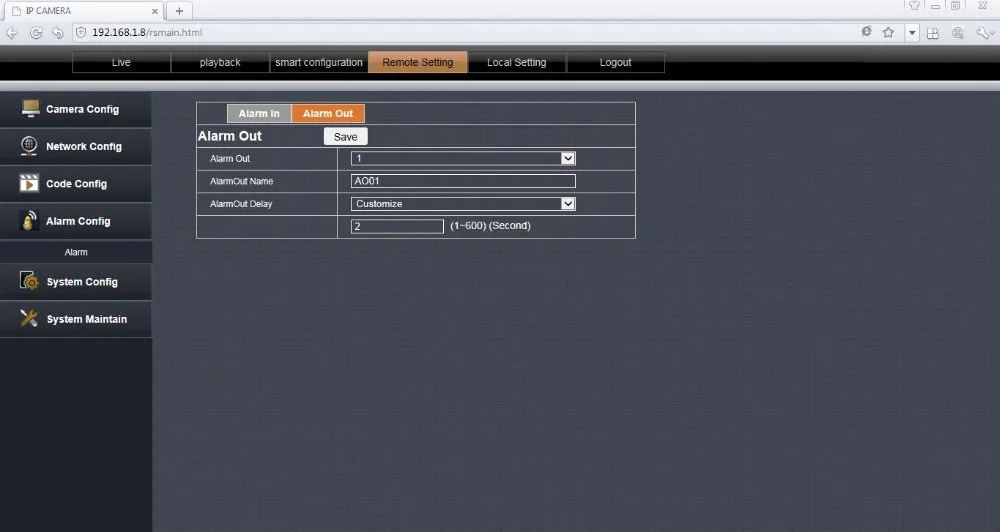1000x532 pixels.
Task: Click the "(1~600) (Second)" hint text
Action: [x=490, y=225]
